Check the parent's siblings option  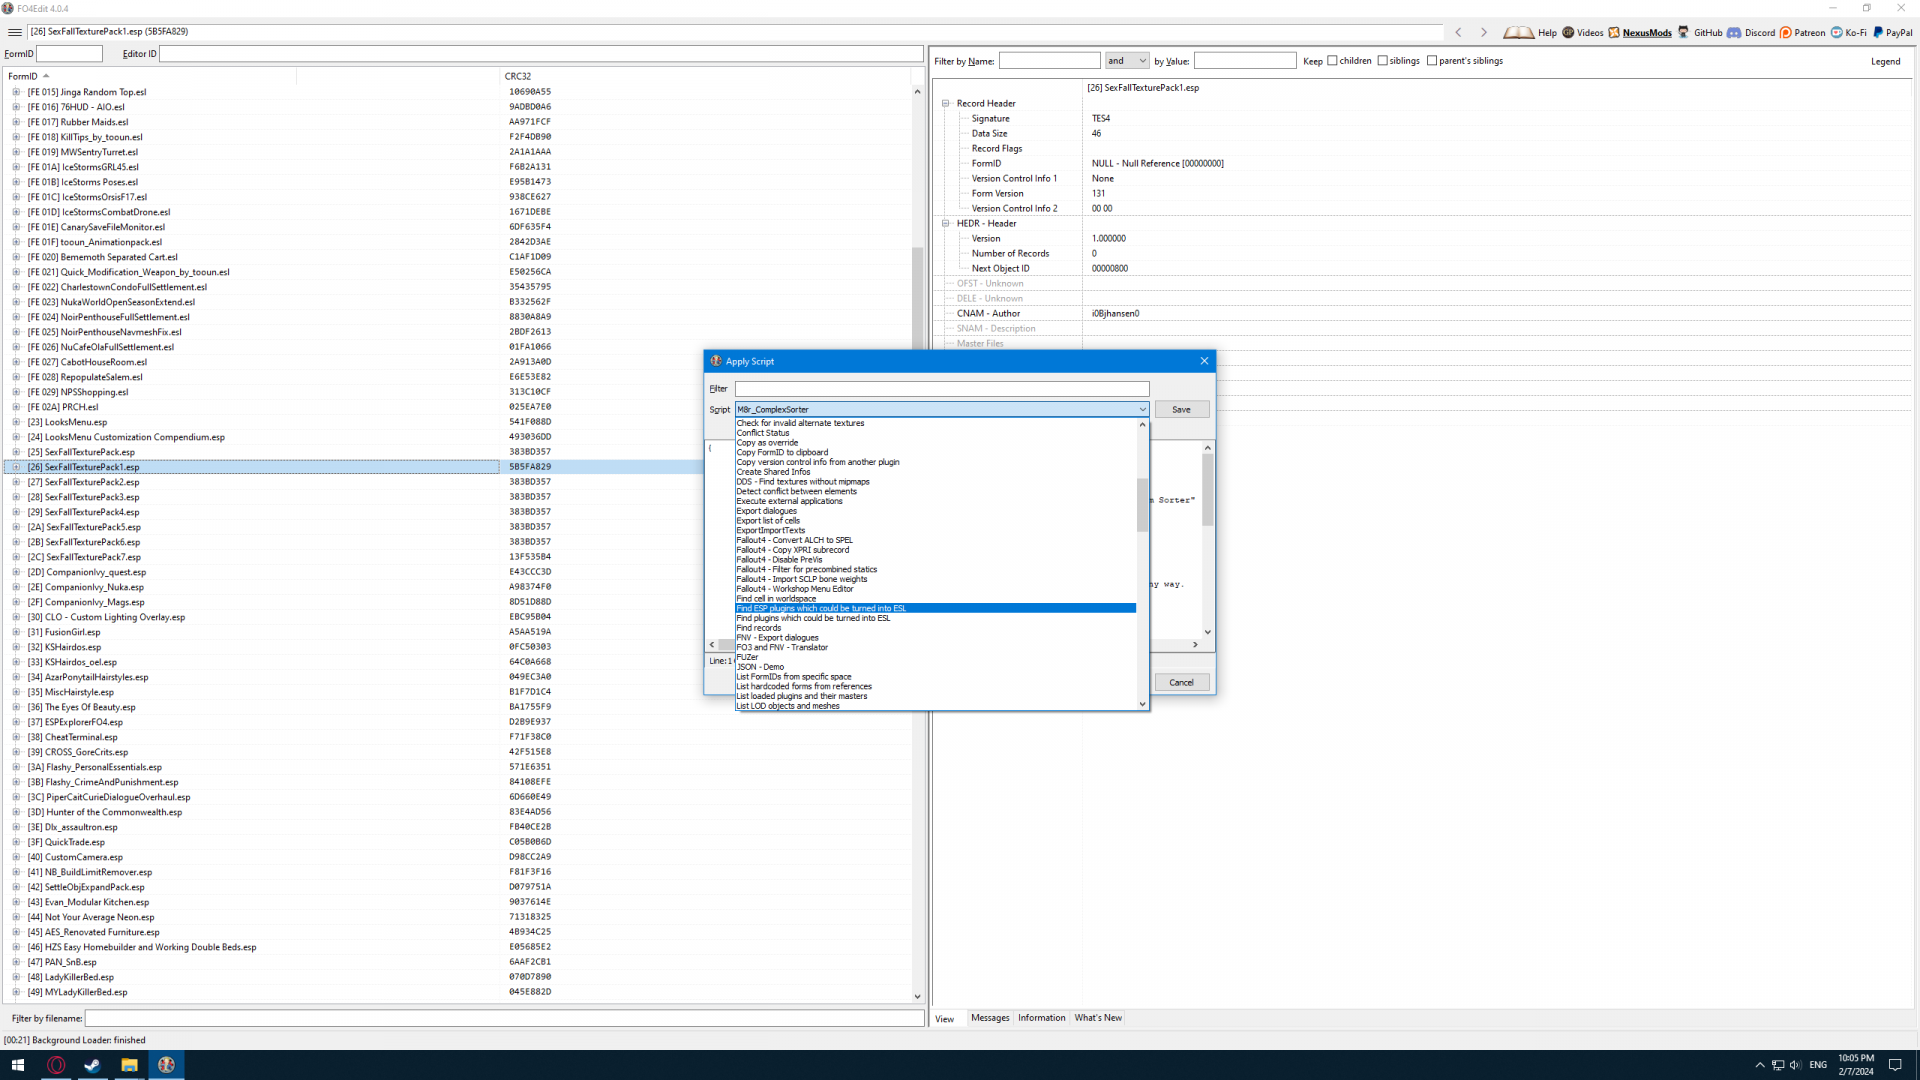pos(1432,61)
